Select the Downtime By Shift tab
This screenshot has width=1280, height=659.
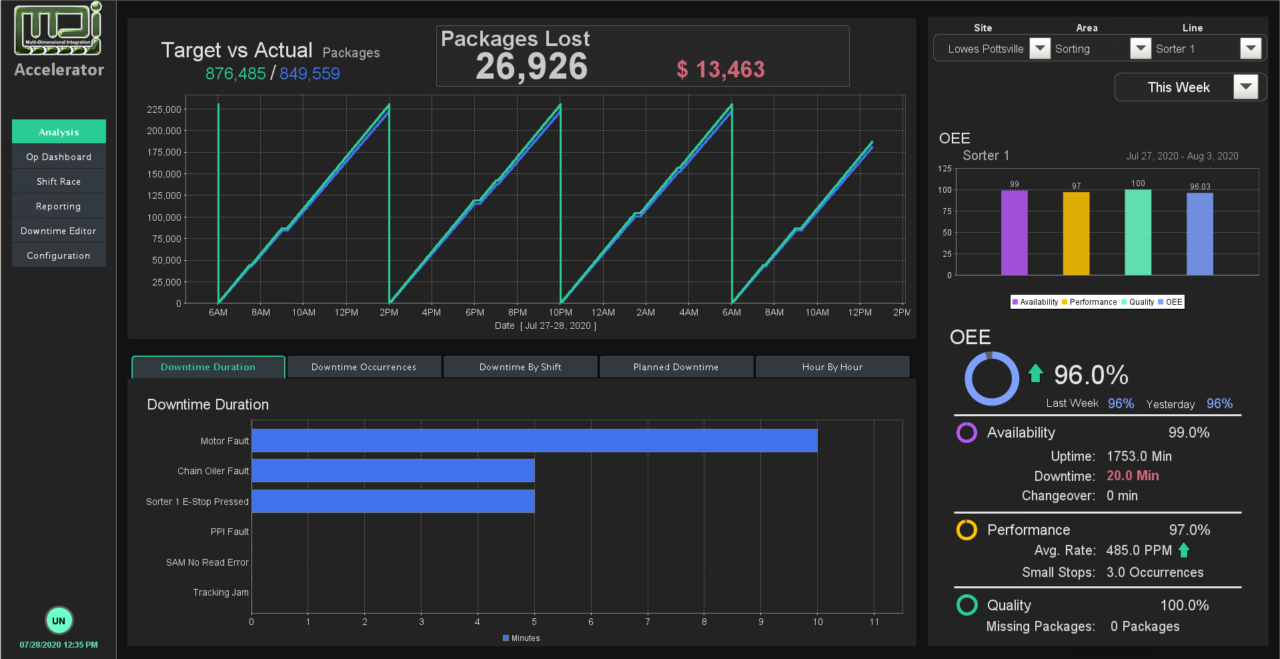pos(520,367)
